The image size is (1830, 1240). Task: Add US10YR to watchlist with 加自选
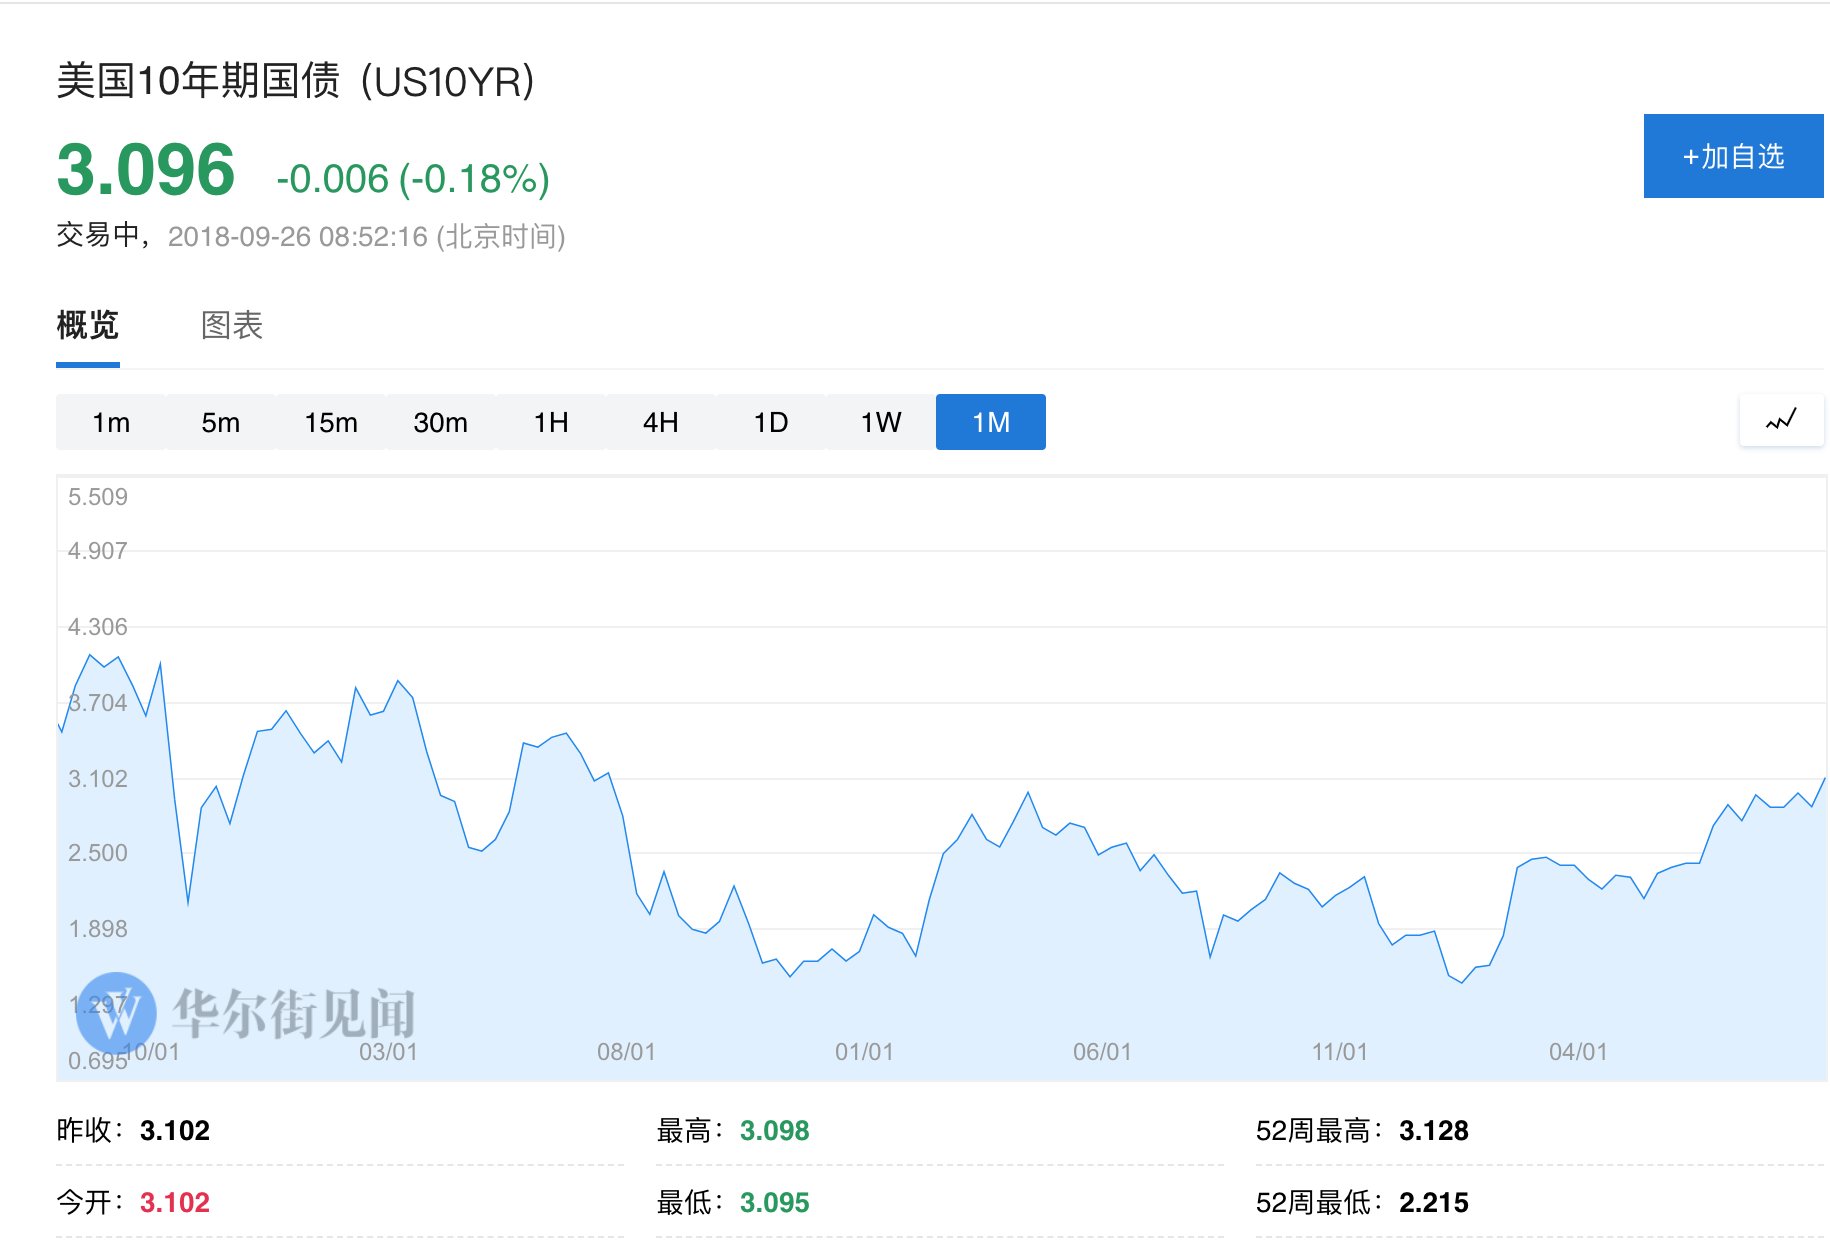click(1733, 156)
